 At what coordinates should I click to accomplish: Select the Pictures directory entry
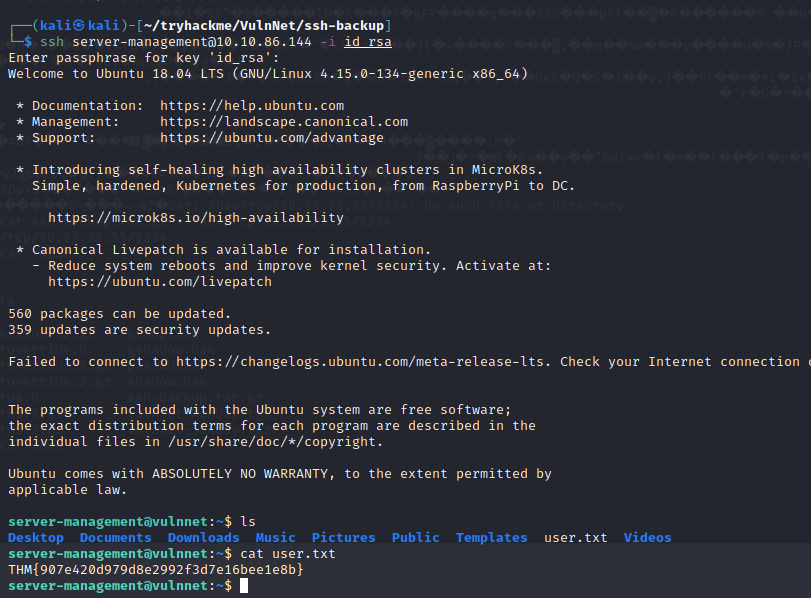pyautogui.click(x=343, y=538)
